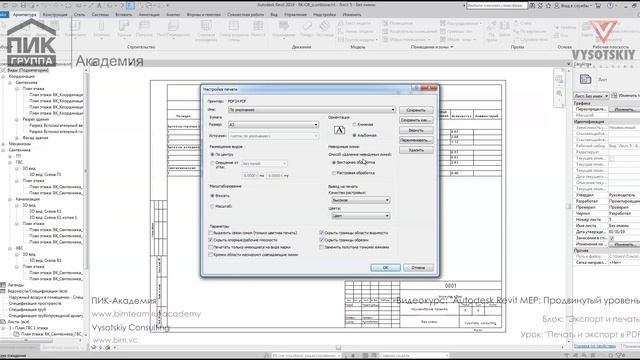Screen dimensions: 640x360
Task: Click the steering wheel navigation icon in view
Action: click(x=559, y=79)
